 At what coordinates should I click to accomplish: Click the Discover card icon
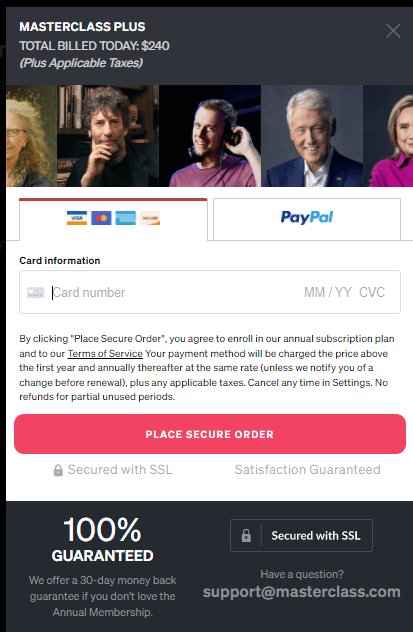(150, 218)
